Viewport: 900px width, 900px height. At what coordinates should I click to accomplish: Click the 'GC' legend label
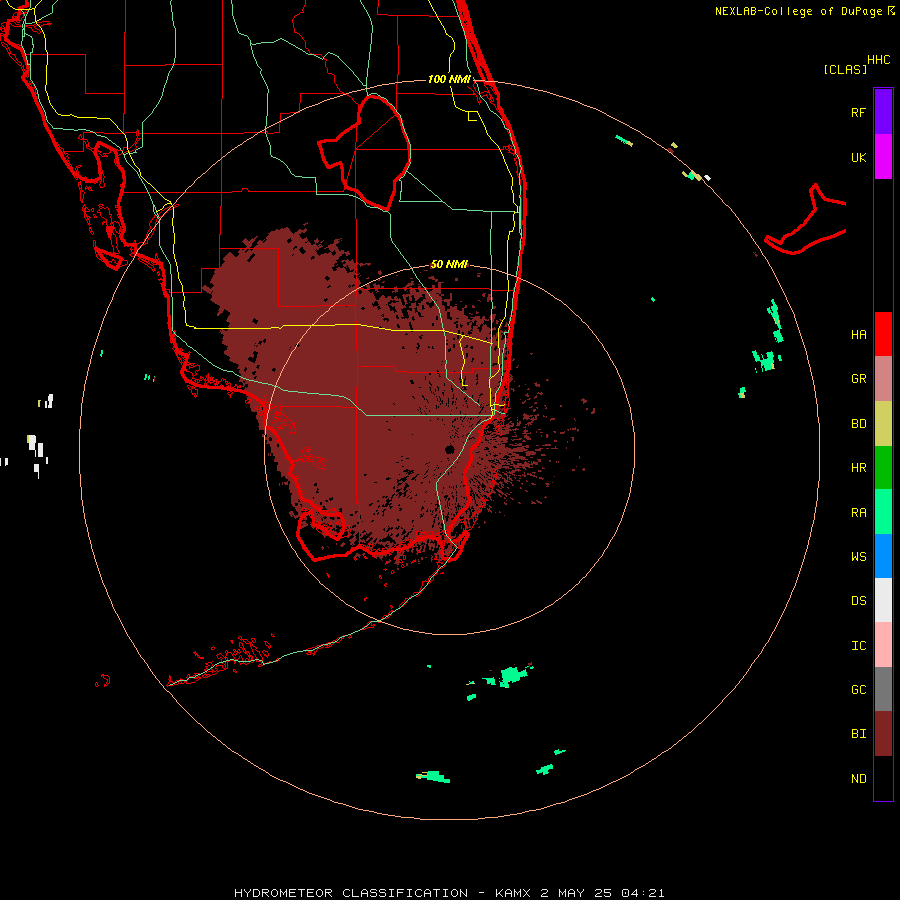858,690
